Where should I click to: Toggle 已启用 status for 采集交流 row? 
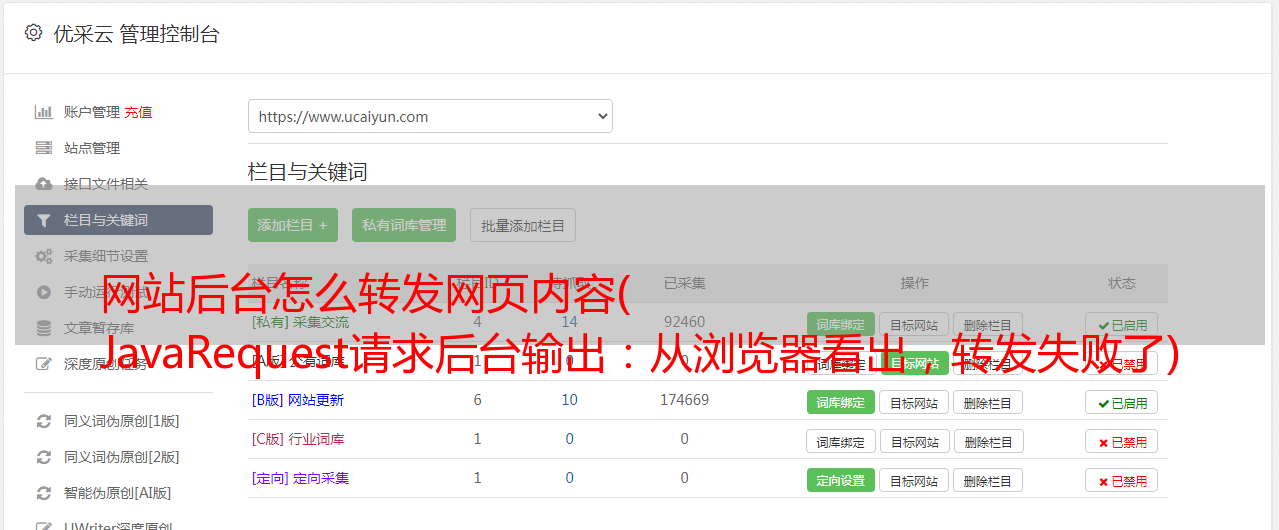1122,325
